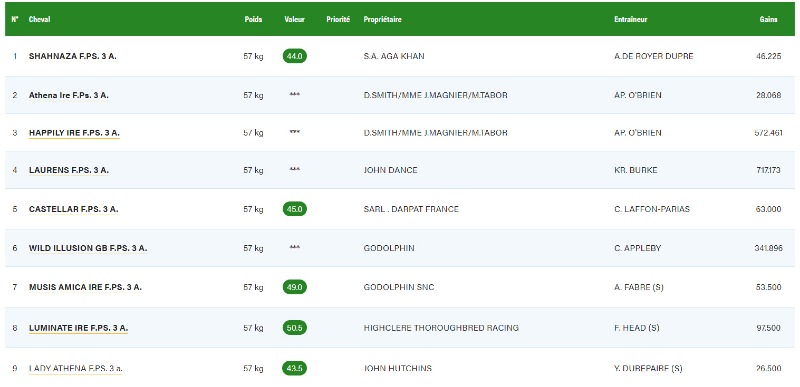Select MUSIS AMICA IRE F.PS. 3 A.
The image size is (800, 387).
click(85, 287)
